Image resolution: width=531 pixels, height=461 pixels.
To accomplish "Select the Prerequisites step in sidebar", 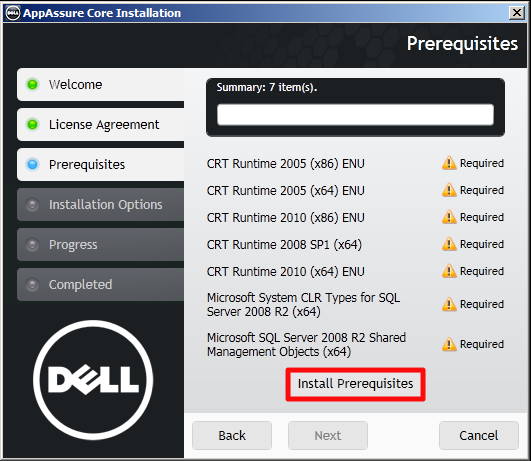I will pos(101,164).
